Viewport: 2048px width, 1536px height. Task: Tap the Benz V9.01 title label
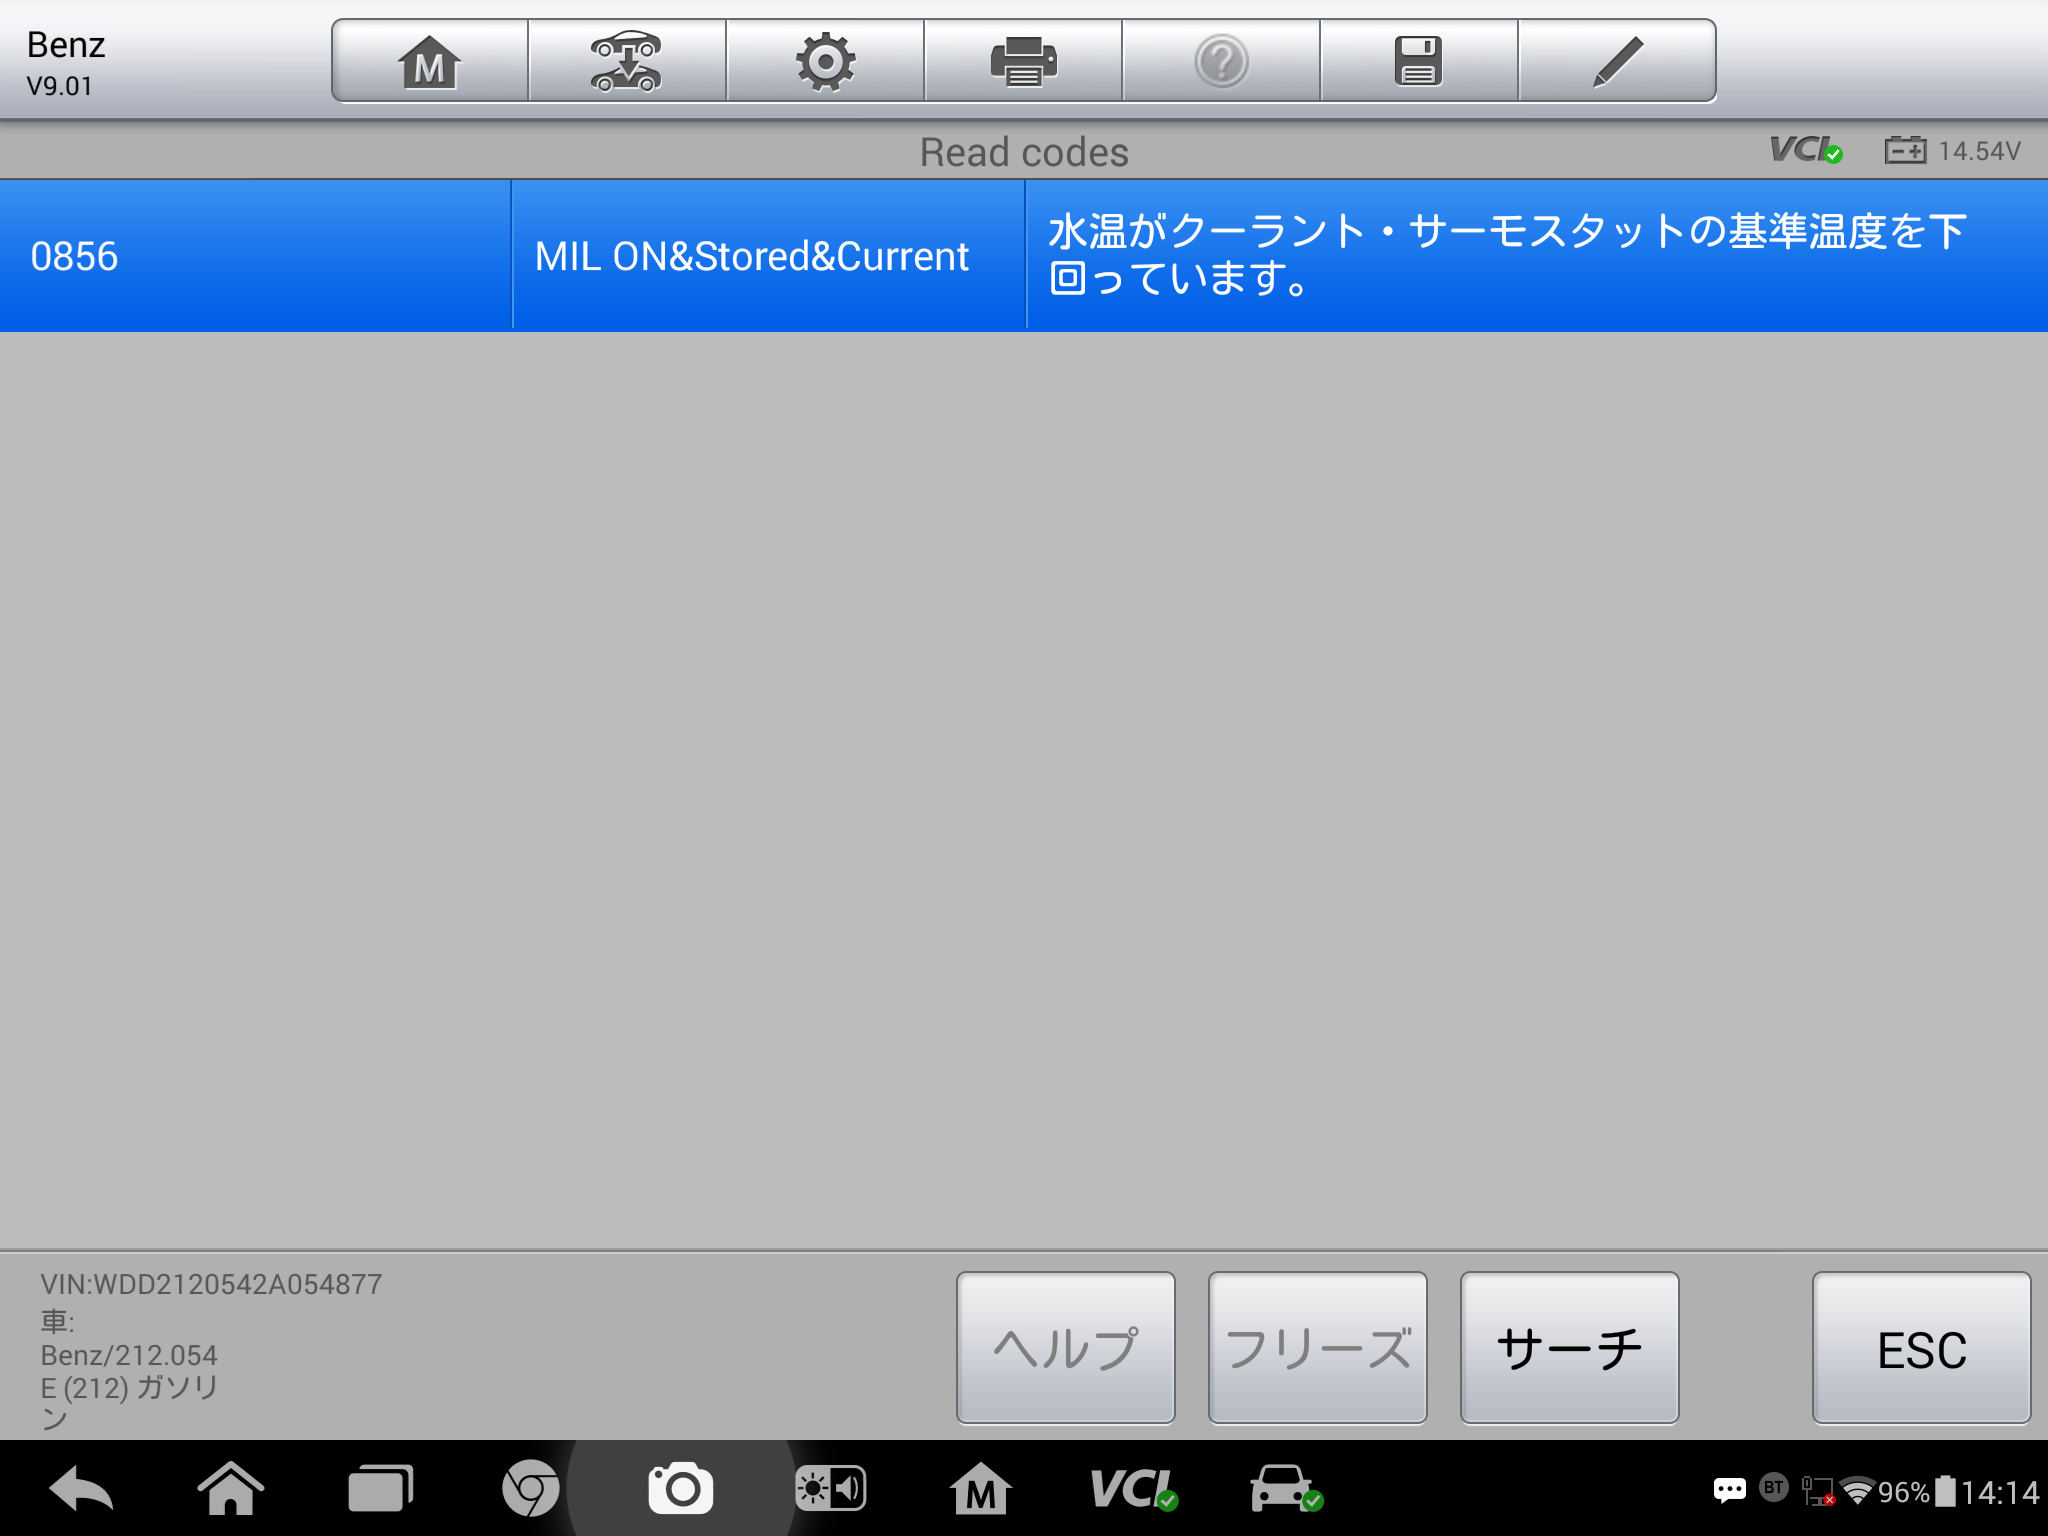66,63
